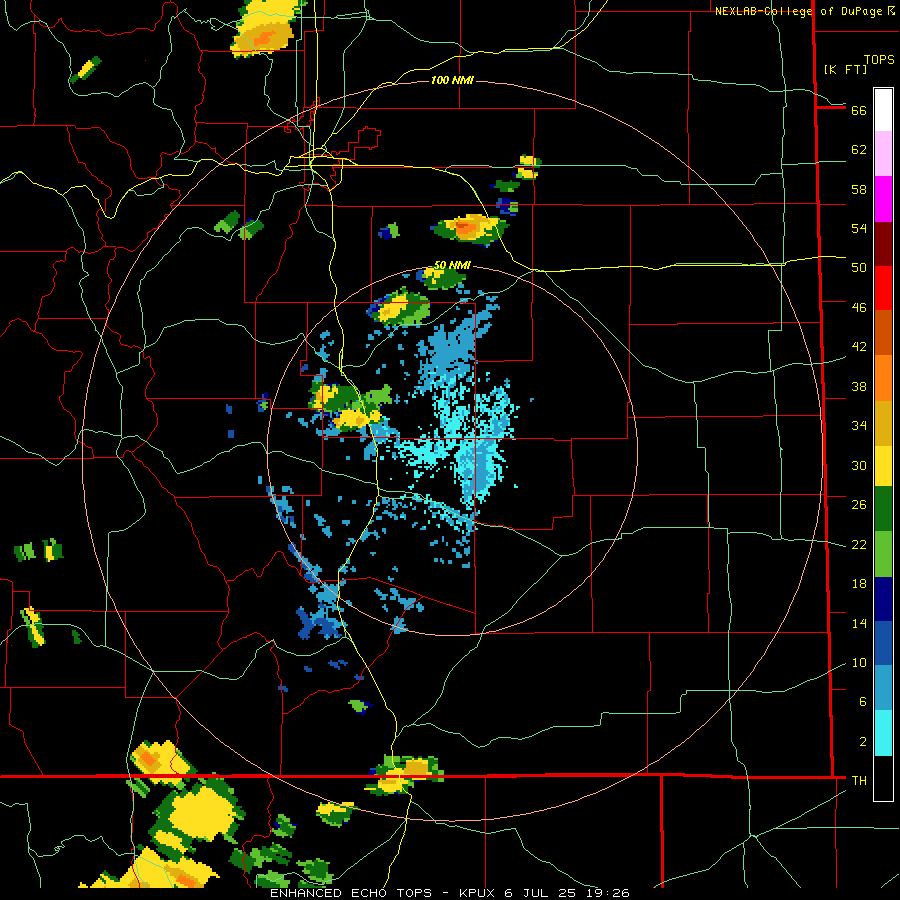
Task: Click the [K FT] units label
Action: (845, 70)
